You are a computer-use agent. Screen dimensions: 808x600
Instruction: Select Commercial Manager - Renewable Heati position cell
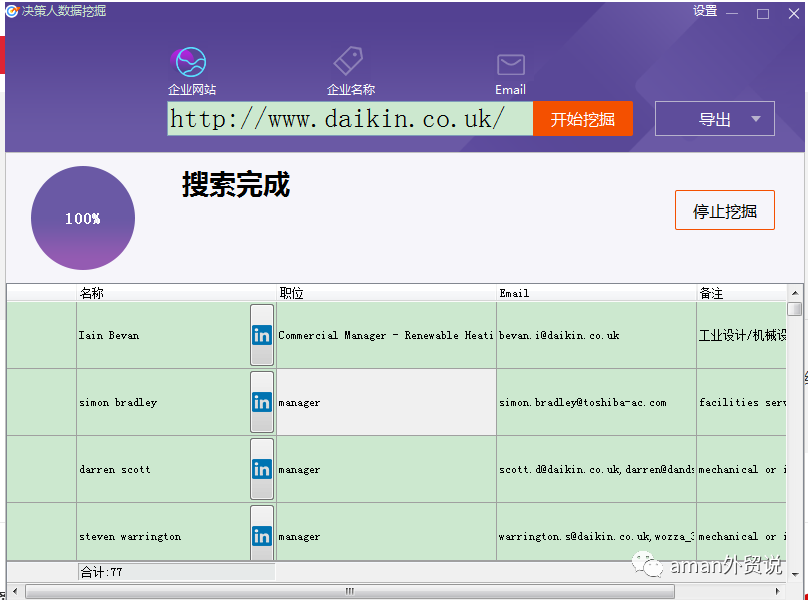coord(386,335)
